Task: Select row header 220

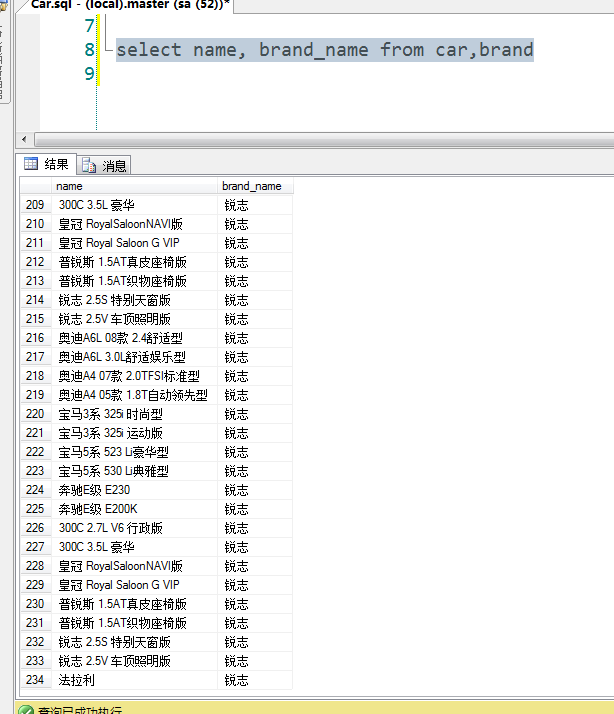Action: (x=36, y=414)
